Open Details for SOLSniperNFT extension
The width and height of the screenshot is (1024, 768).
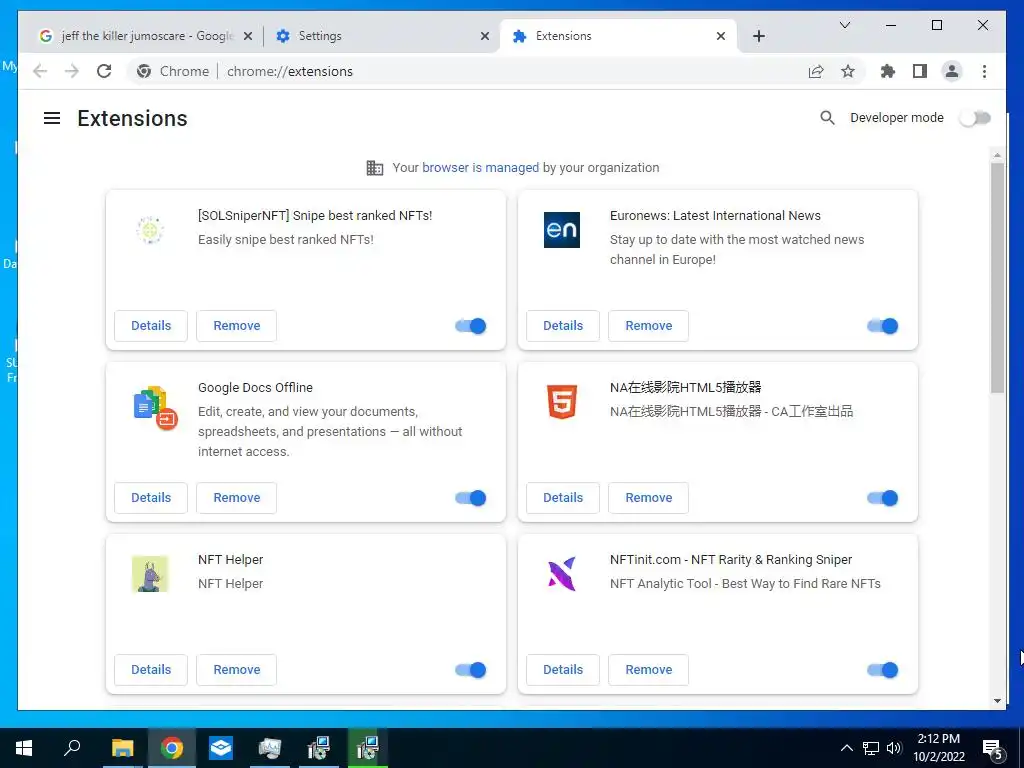(151, 326)
